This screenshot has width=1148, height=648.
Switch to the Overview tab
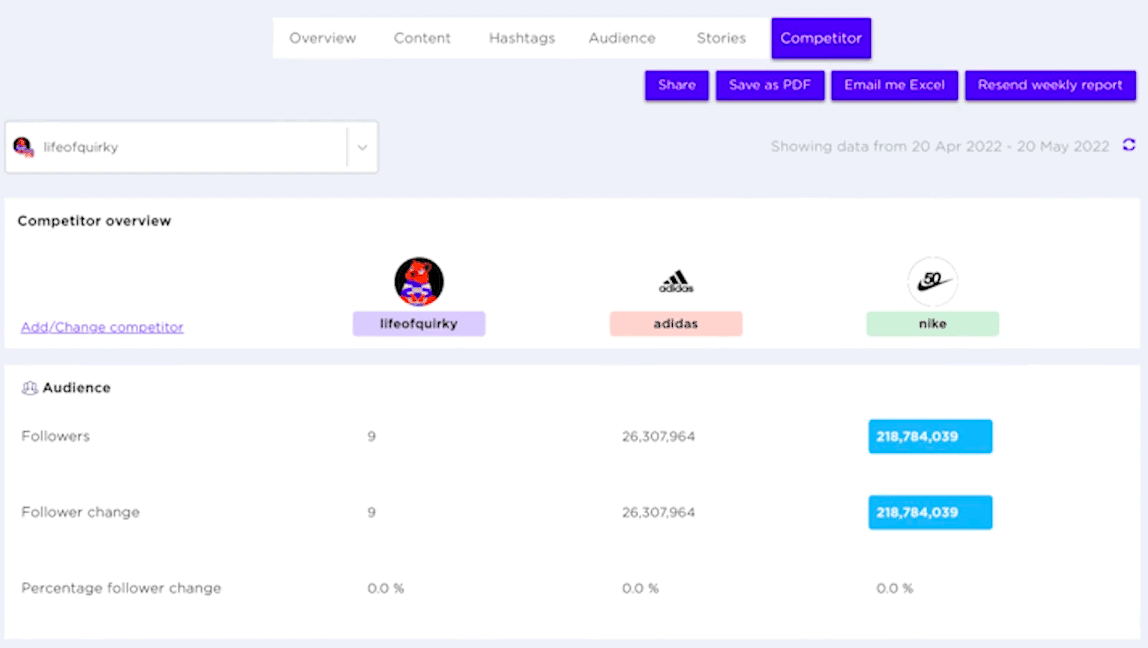point(322,38)
